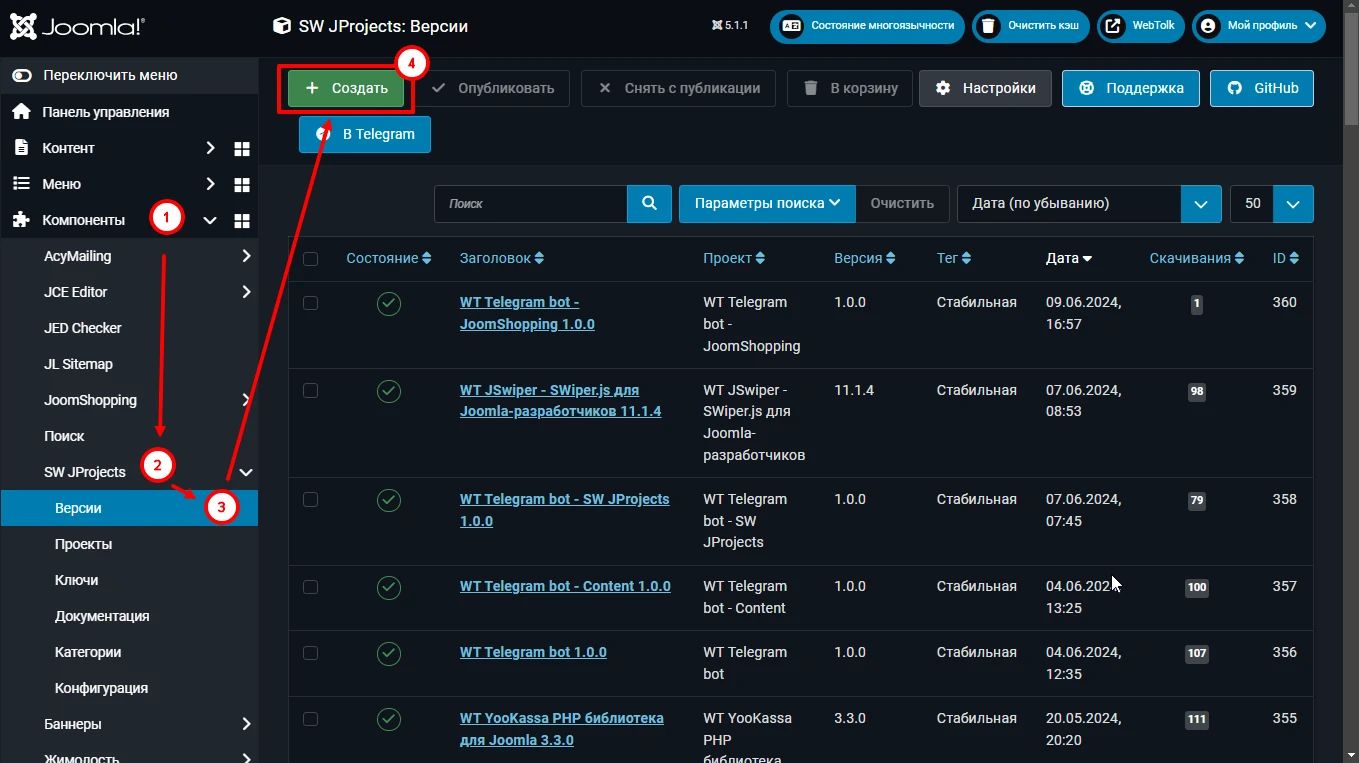The width and height of the screenshot is (1359, 763).
Task: Open the Мой профиль dropdown
Action: point(1259,26)
